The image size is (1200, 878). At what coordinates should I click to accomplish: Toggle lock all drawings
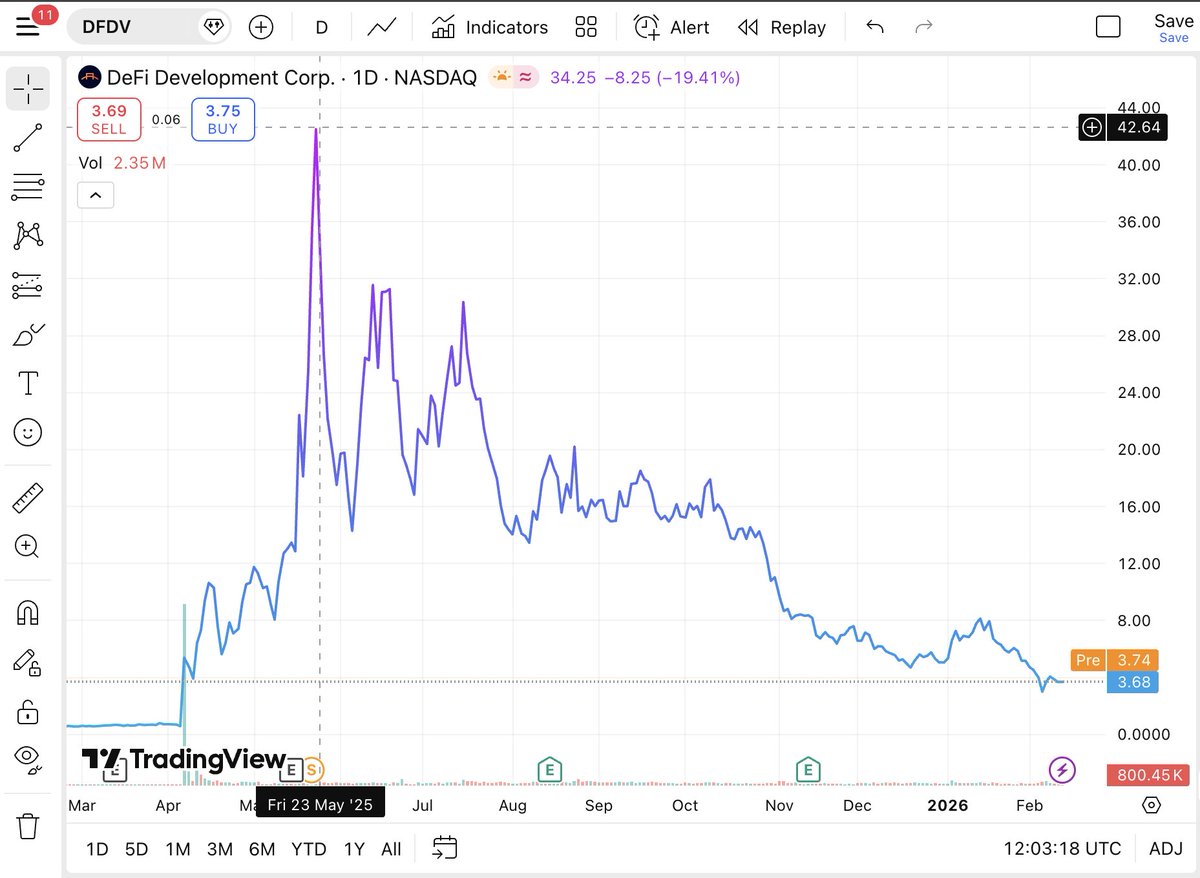point(28,711)
